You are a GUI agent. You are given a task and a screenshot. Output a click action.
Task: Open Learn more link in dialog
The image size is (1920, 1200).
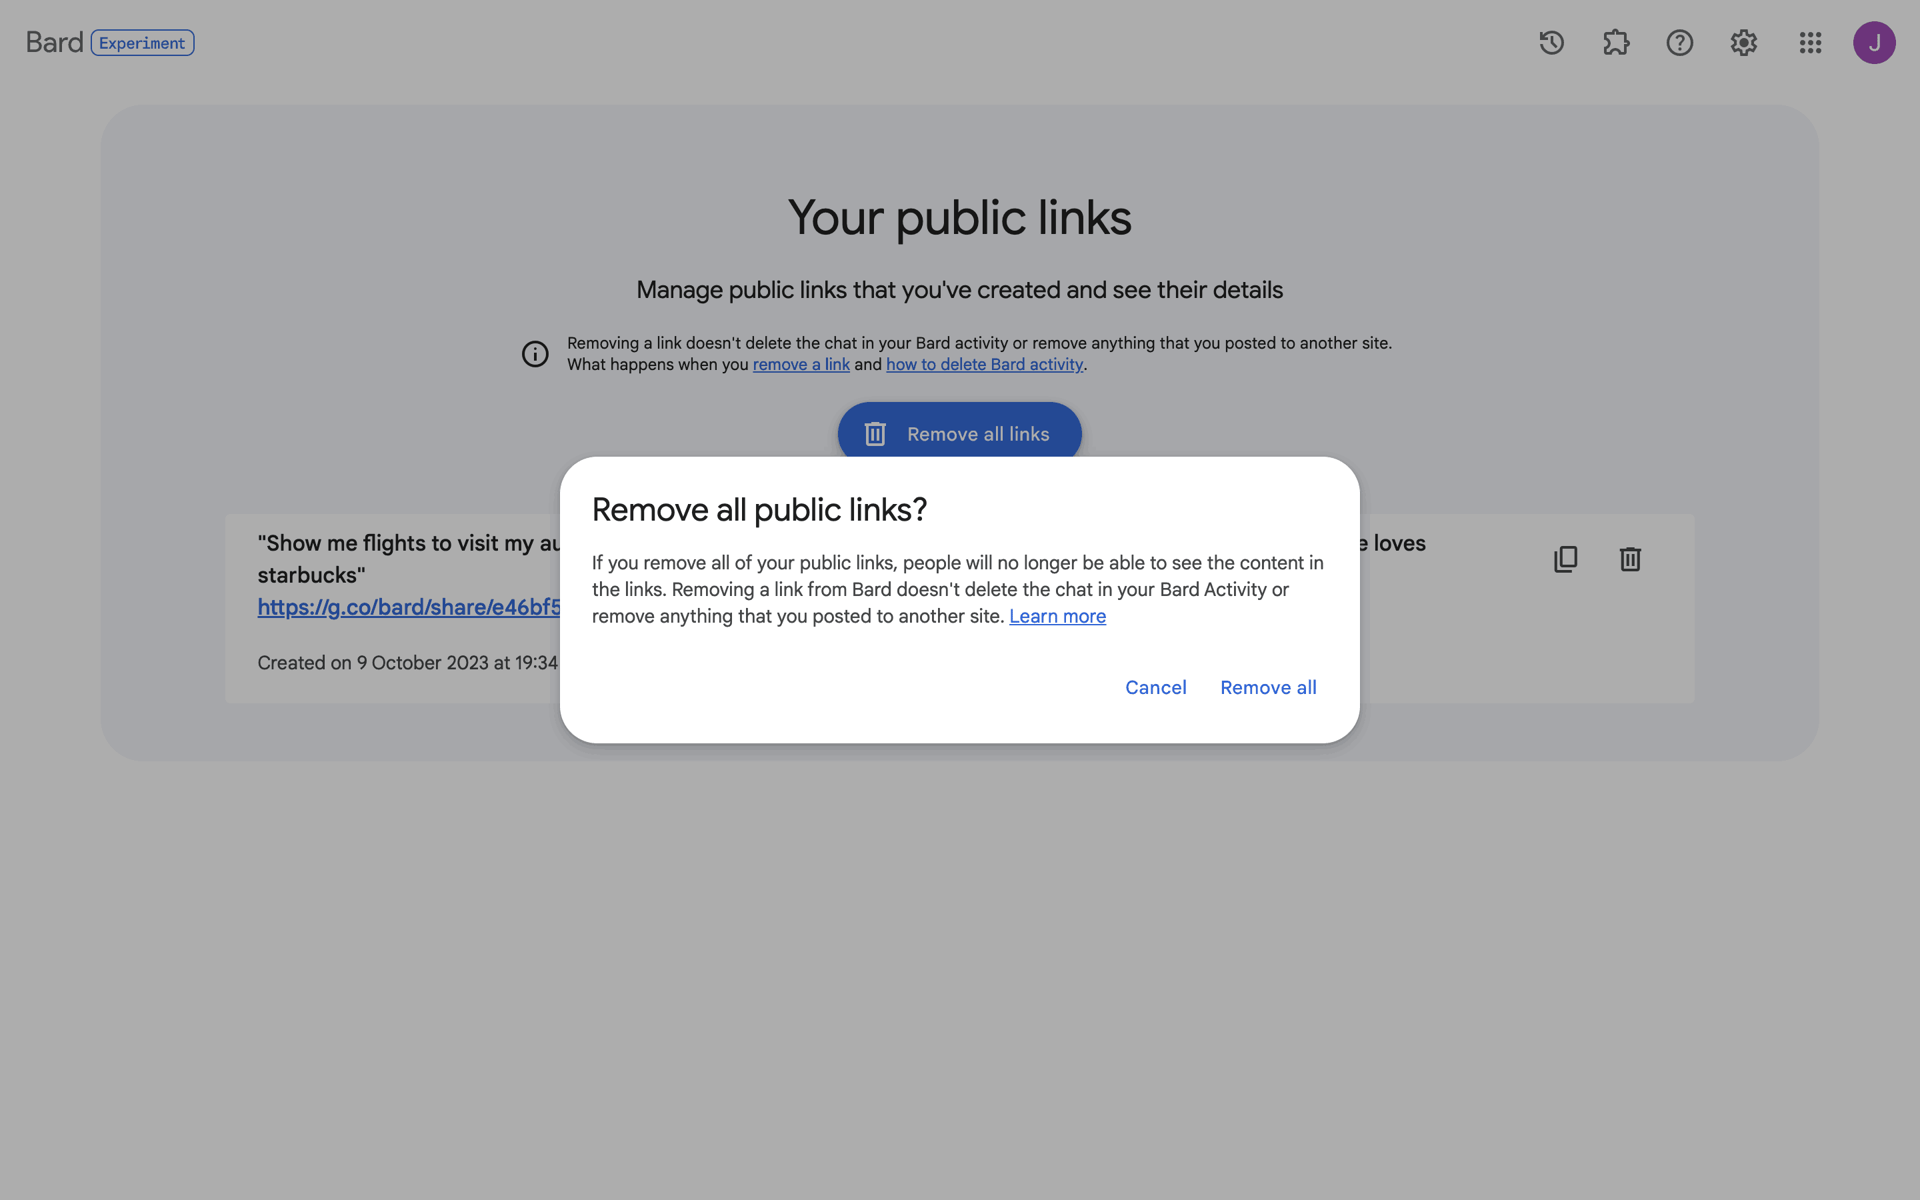(x=1057, y=617)
